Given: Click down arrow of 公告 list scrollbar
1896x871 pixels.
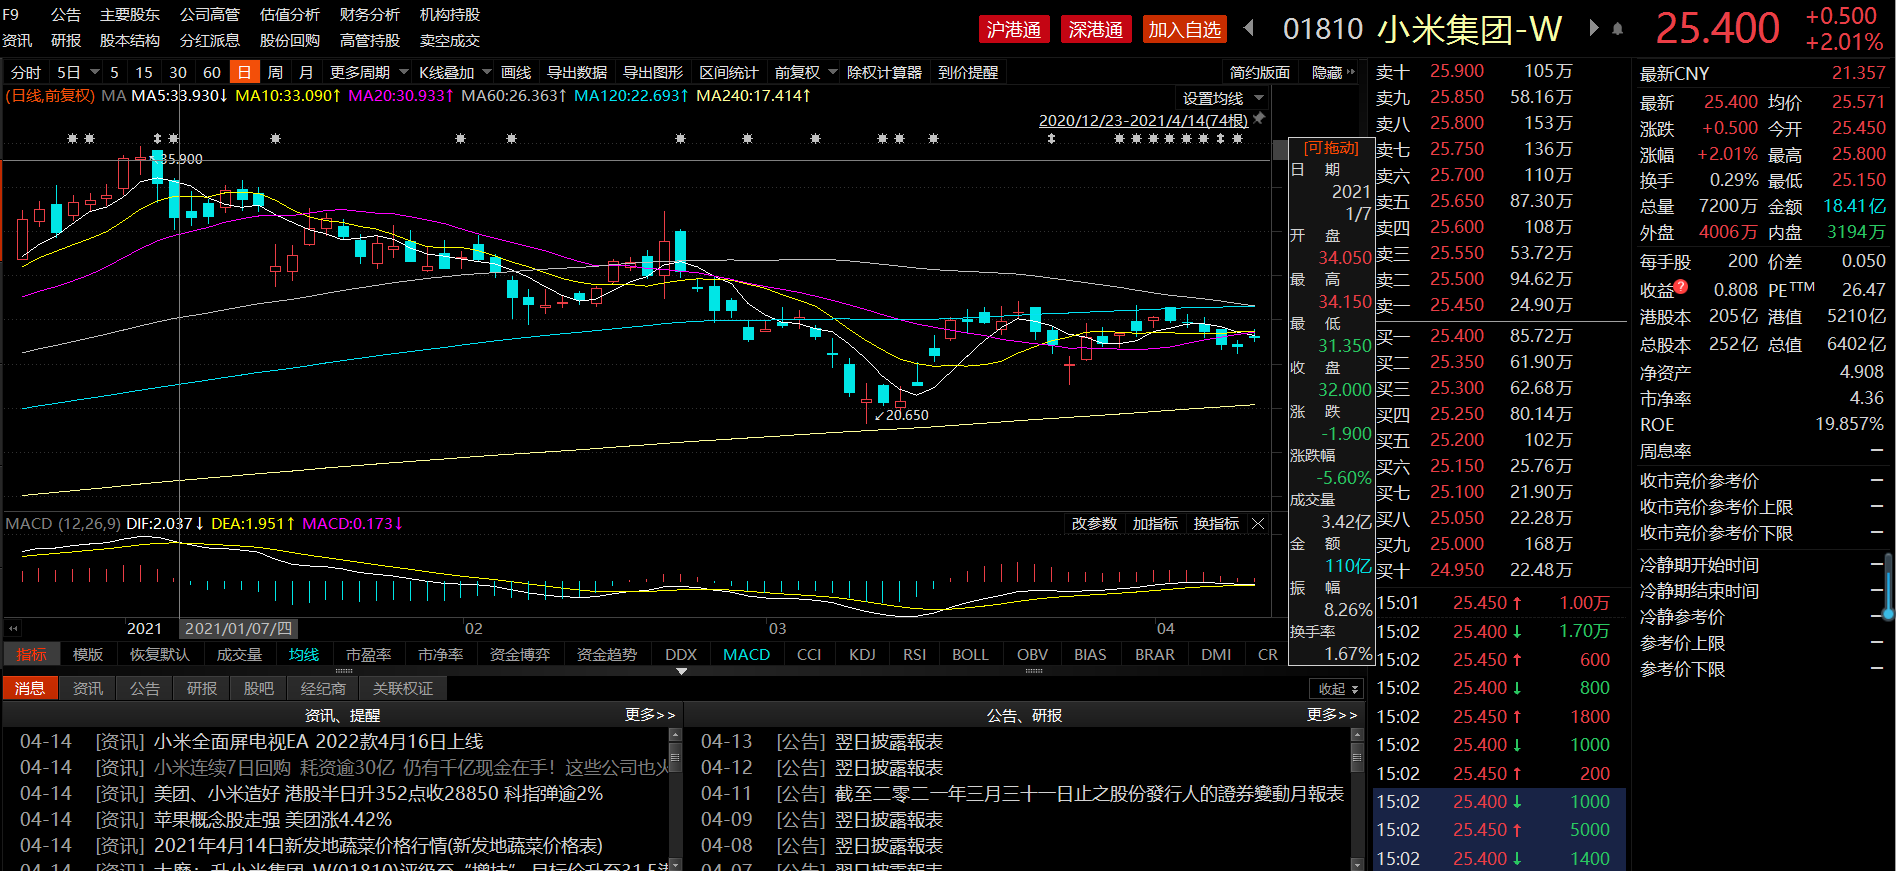Looking at the screenshot, I should 1357,864.
